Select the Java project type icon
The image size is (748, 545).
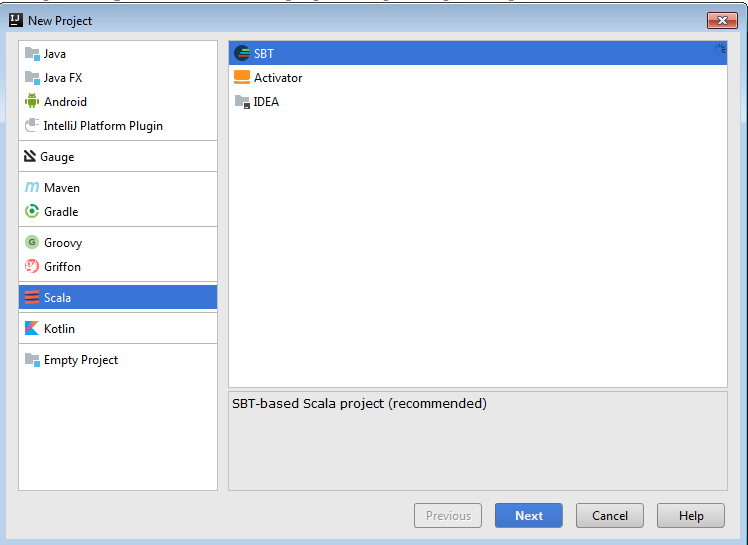click(32, 54)
